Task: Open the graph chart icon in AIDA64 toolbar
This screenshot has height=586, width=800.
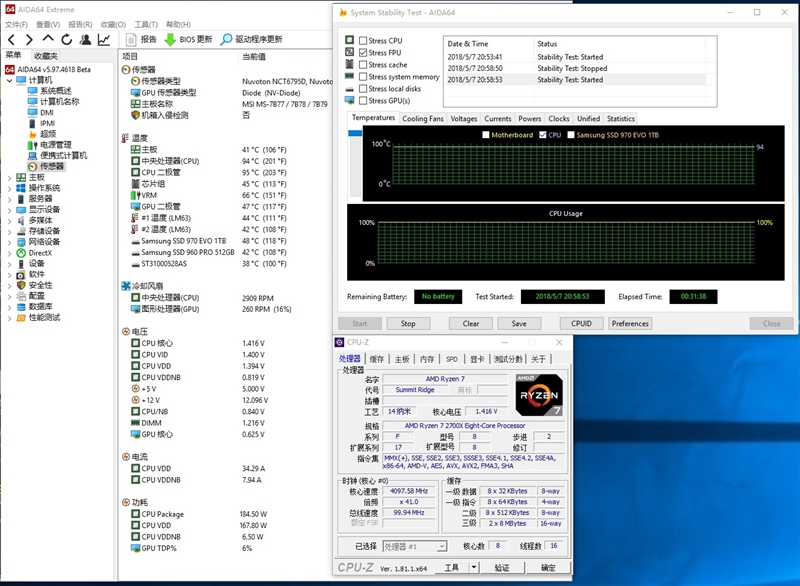Action: (x=104, y=39)
